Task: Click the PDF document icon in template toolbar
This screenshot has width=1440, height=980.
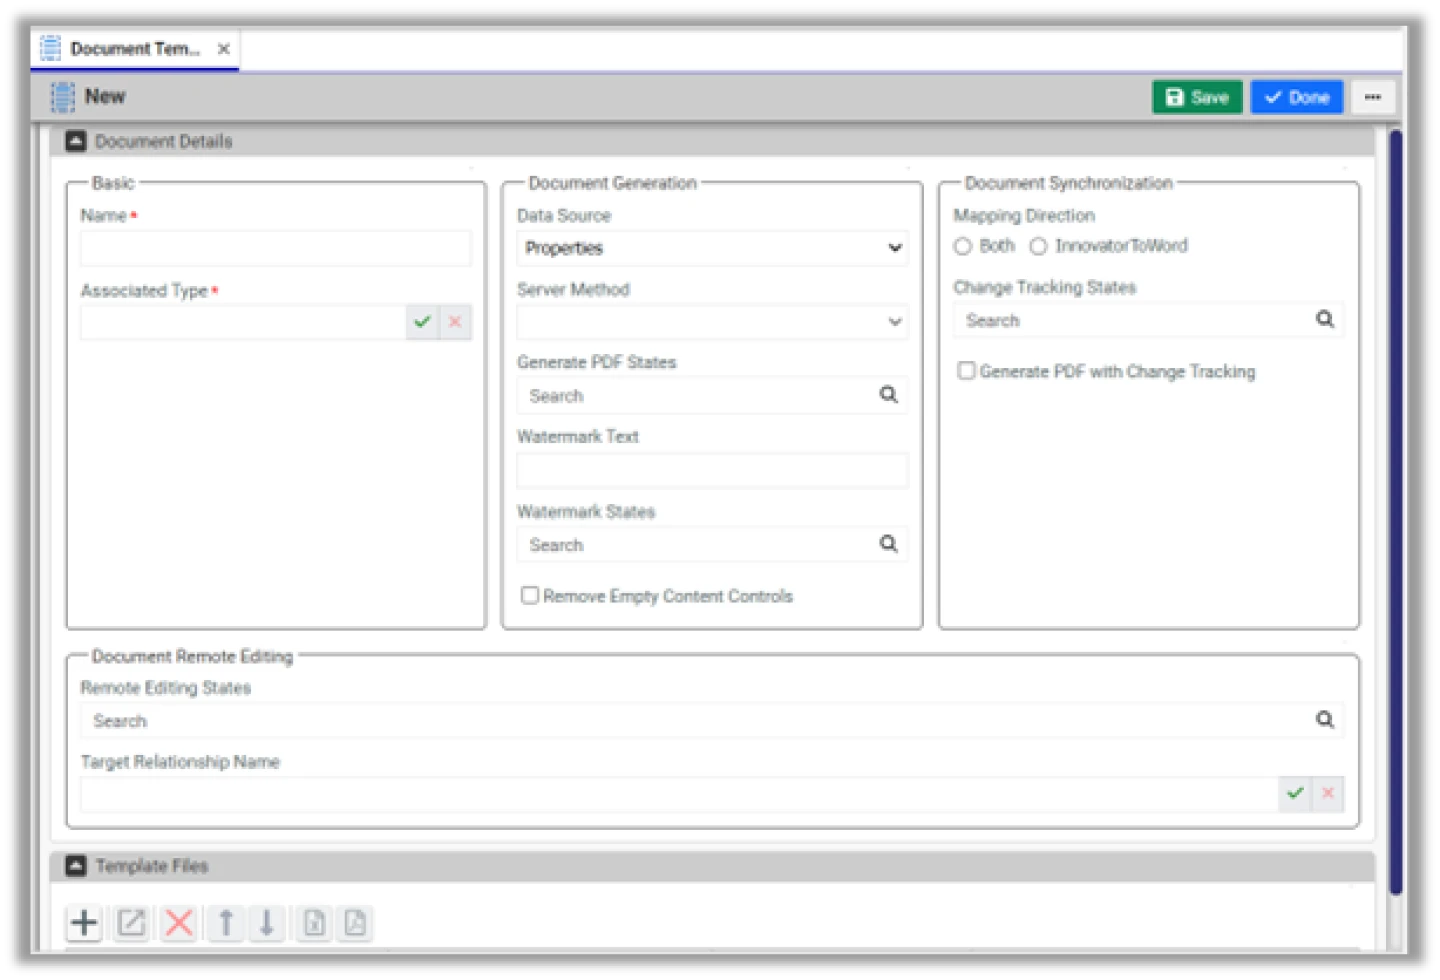Action: coord(355,922)
